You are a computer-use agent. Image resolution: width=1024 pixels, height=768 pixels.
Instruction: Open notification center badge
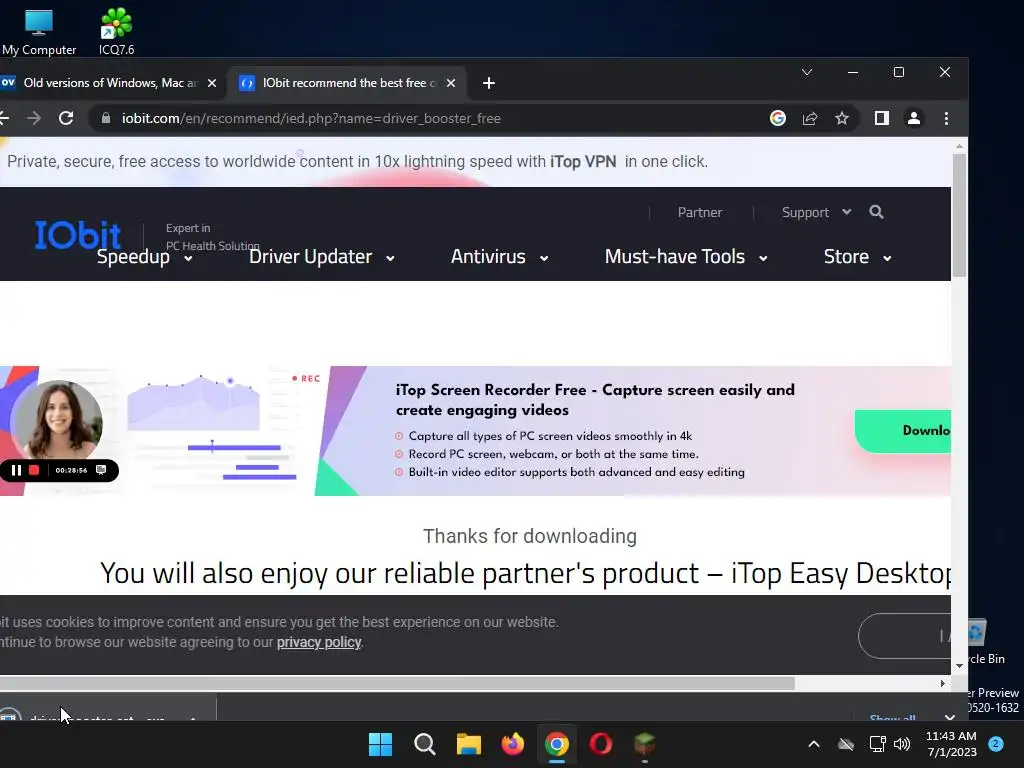pyautogui.click(x=996, y=744)
